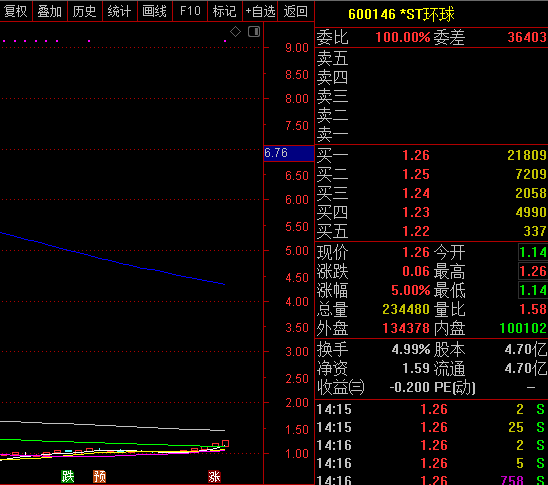Click the 总量 value 234480

[x=406, y=309]
